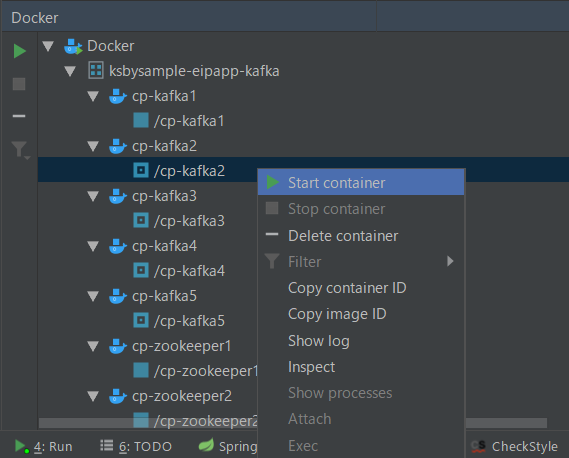This screenshot has height=458, width=569.
Task: Click the delete minus icon in left toolbar
Action: (19, 116)
